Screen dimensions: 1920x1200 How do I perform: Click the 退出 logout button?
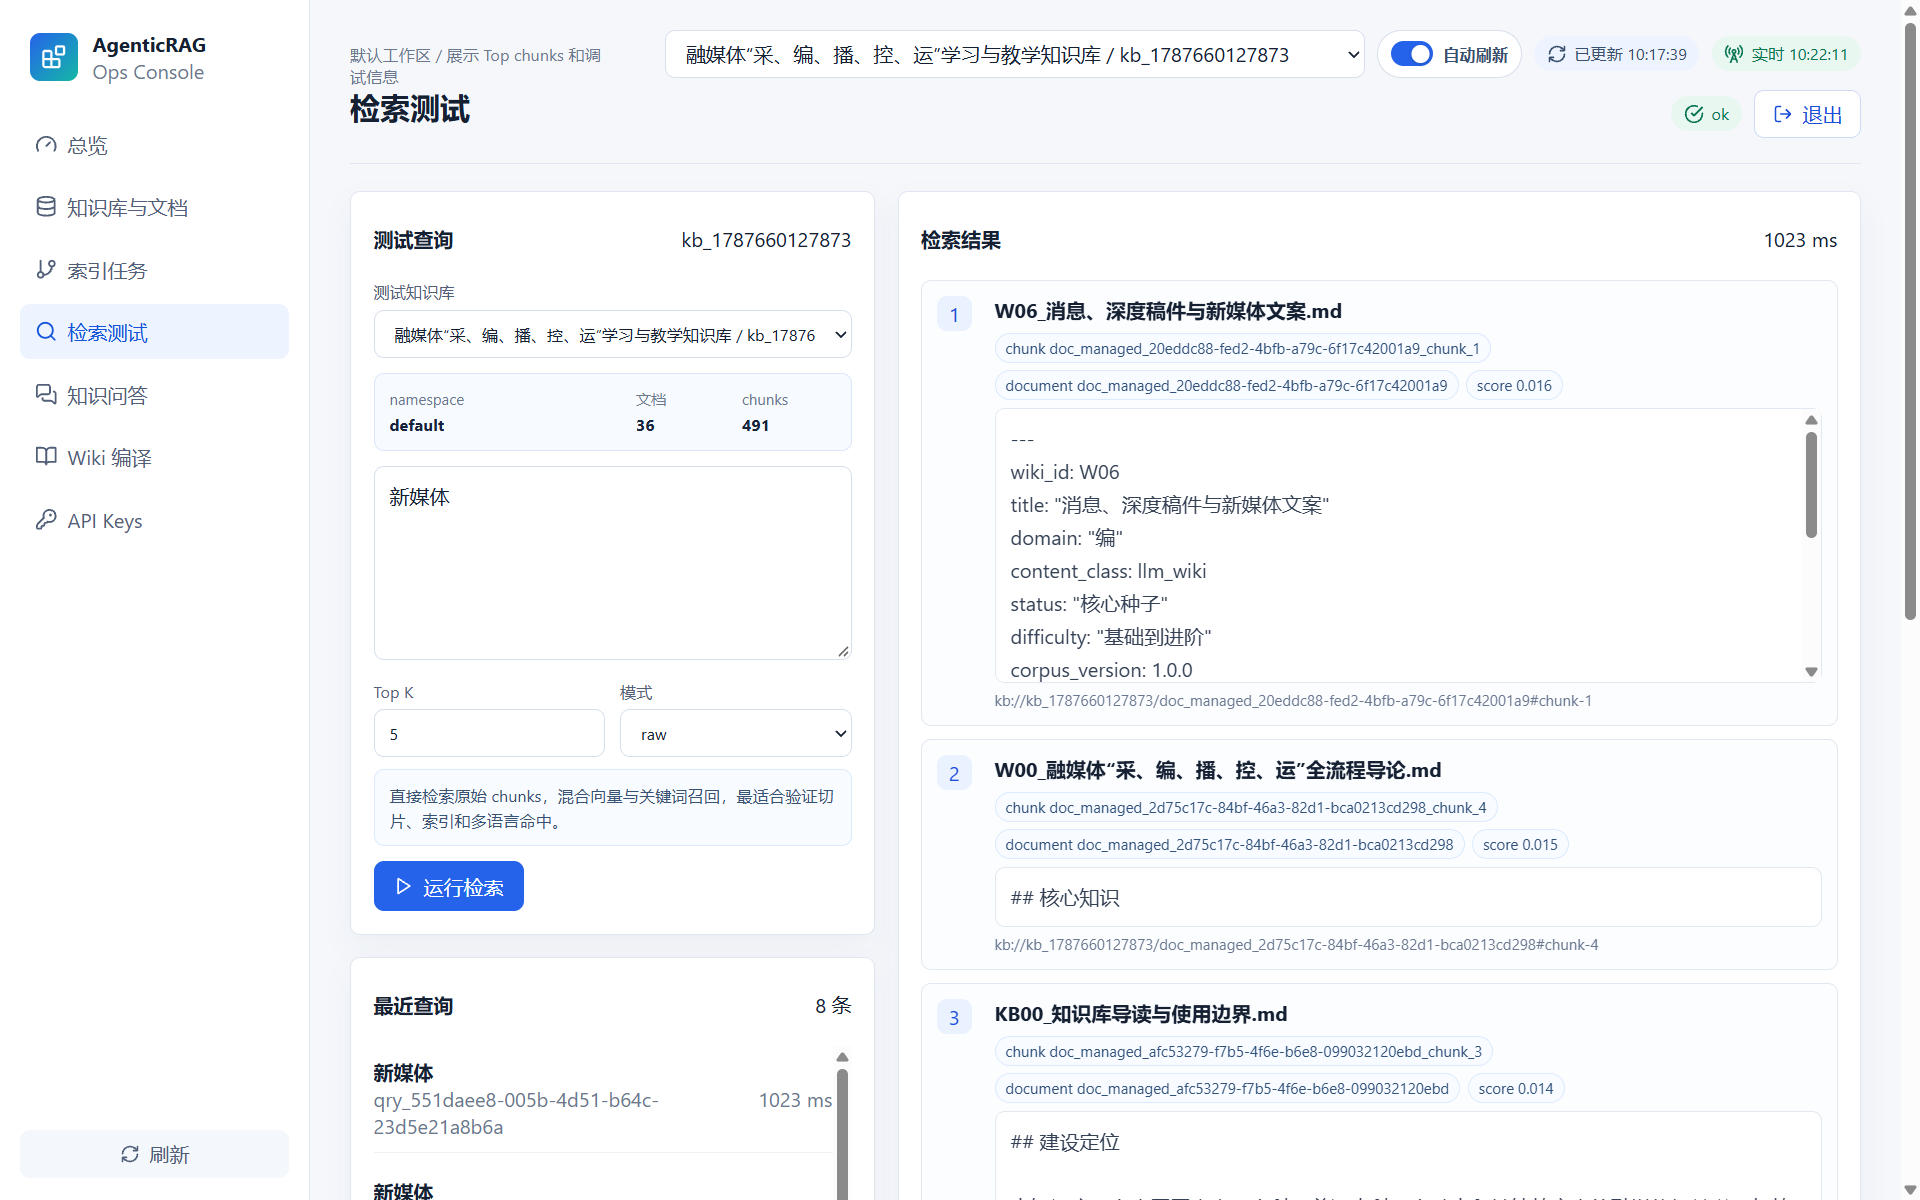pos(1807,114)
